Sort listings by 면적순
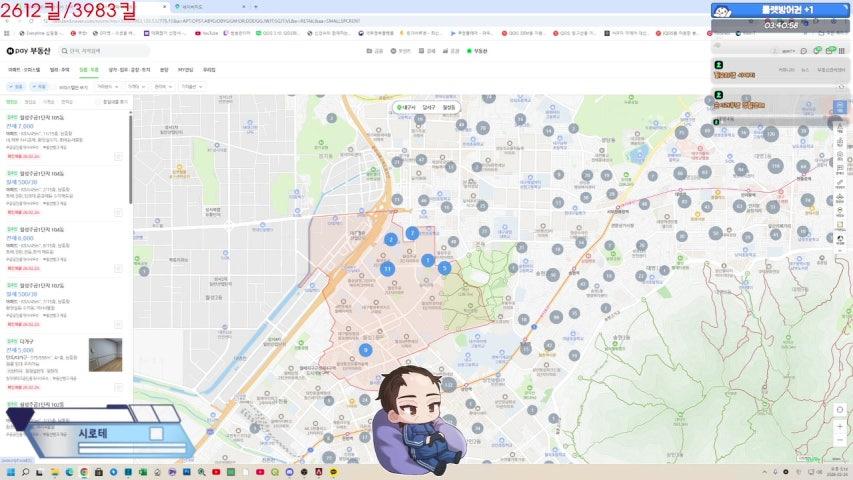The height and width of the screenshot is (480, 853). (x=67, y=102)
